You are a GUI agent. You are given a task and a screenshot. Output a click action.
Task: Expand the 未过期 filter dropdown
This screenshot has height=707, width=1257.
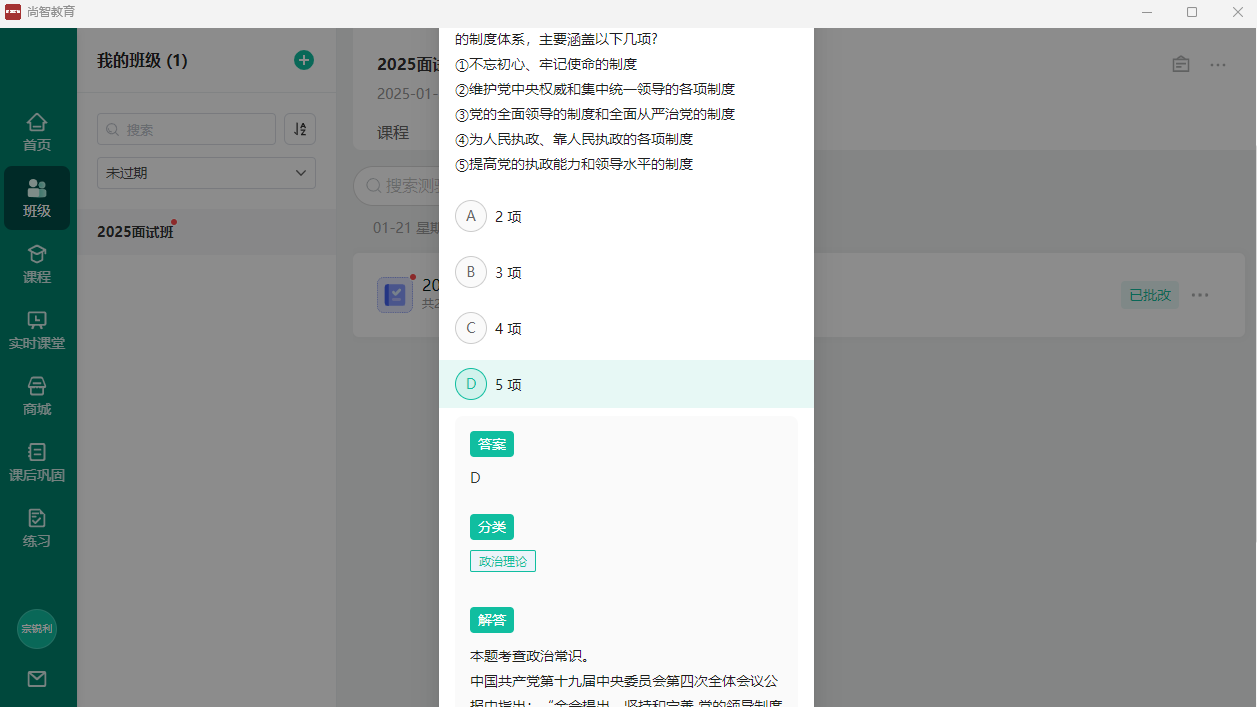coord(206,173)
